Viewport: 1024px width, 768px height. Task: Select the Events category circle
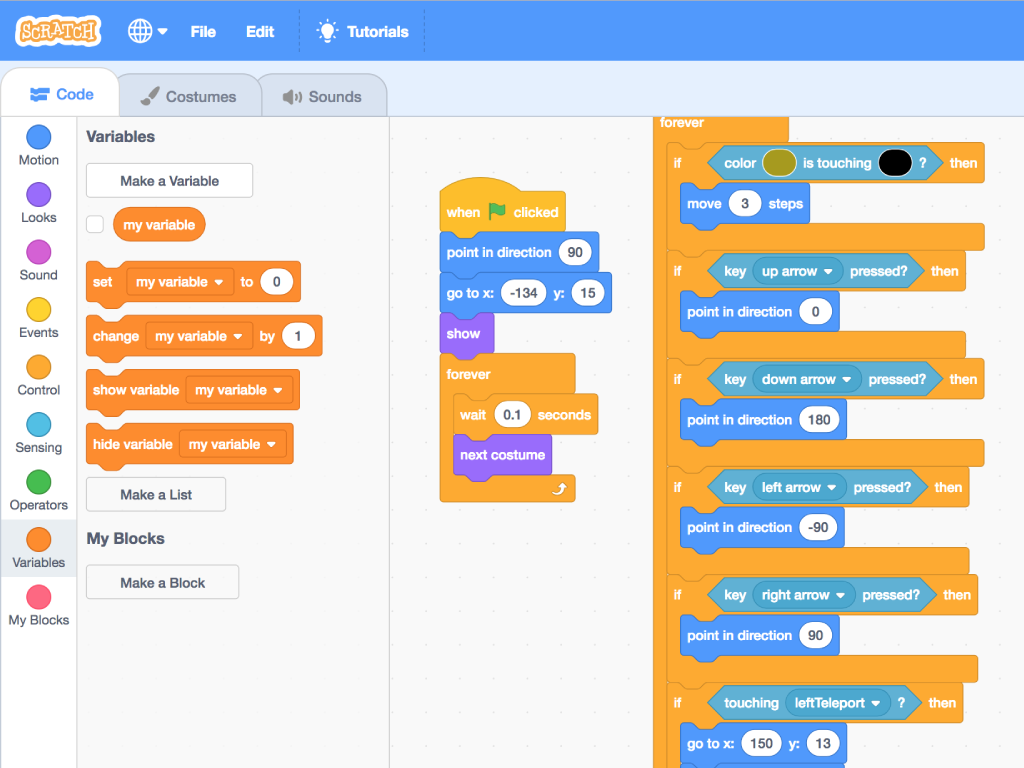39,310
